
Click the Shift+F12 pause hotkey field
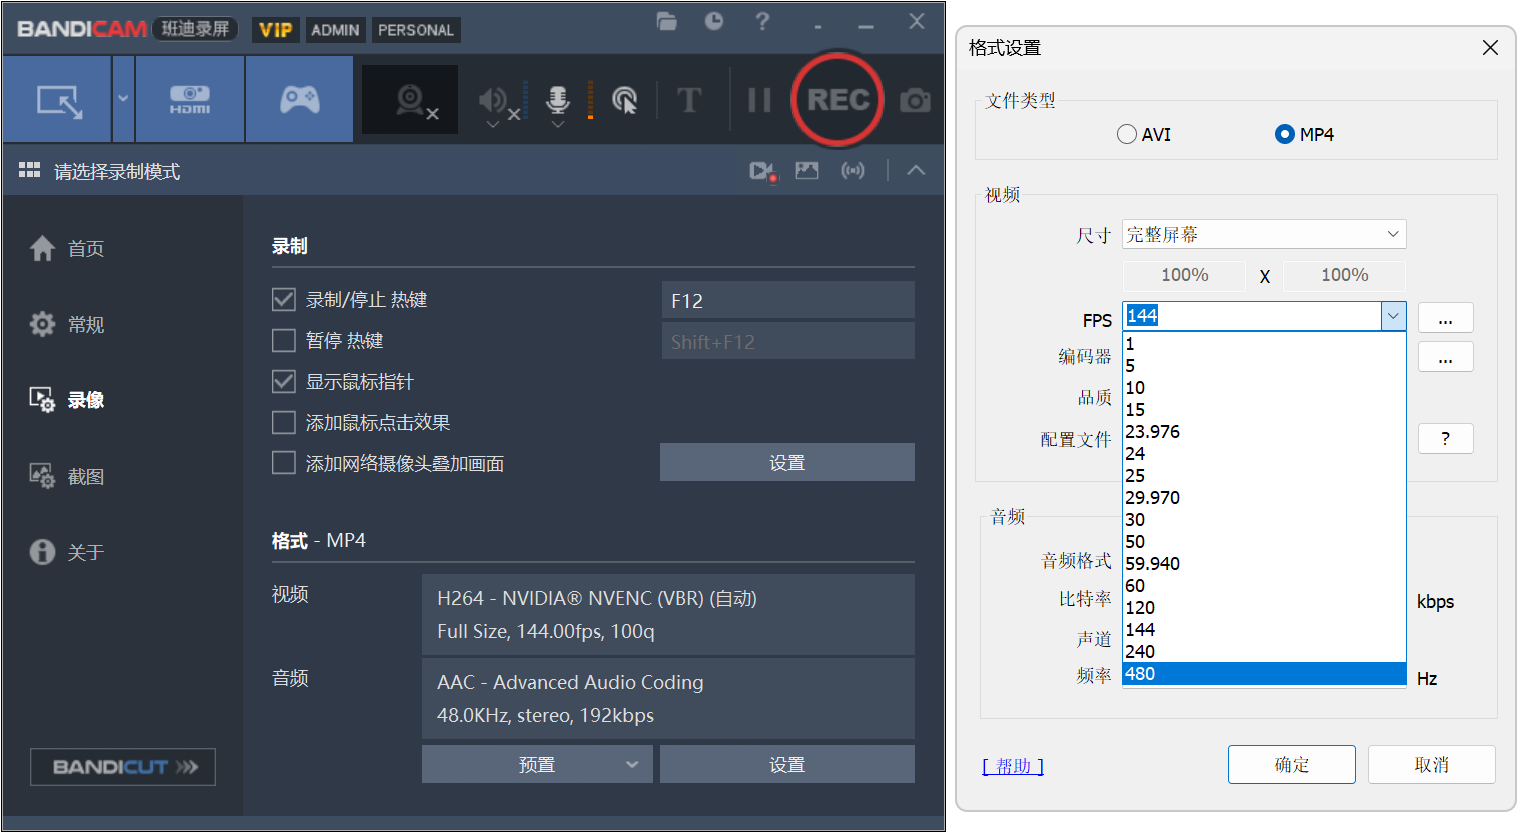tap(788, 341)
